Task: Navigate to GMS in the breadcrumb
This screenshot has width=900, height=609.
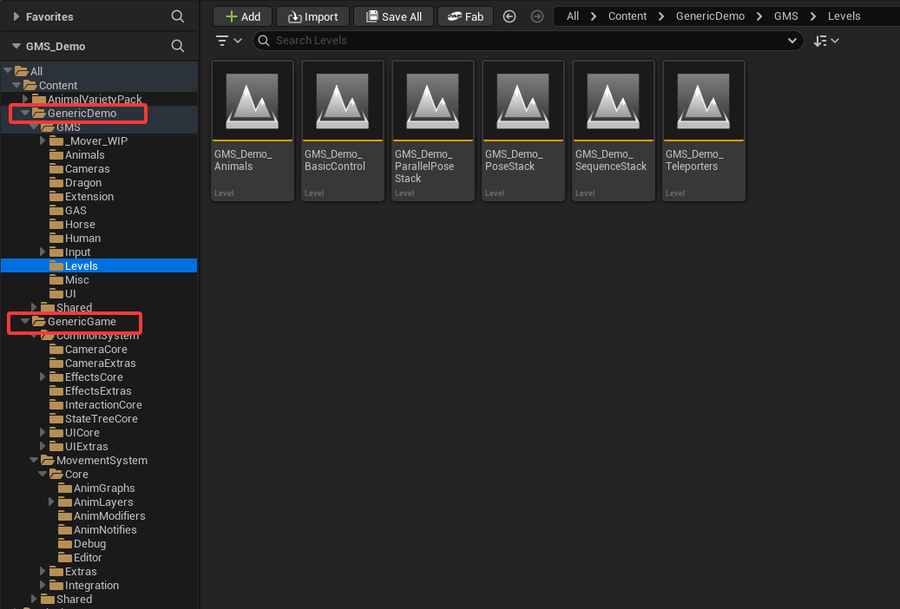Action: coord(786,16)
